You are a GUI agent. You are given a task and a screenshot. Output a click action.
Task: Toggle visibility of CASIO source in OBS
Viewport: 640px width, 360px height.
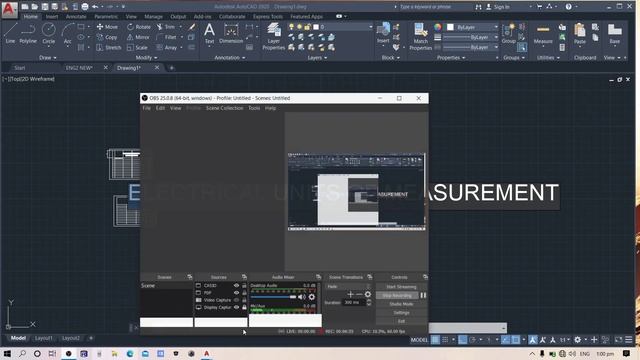(x=236, y=286)
